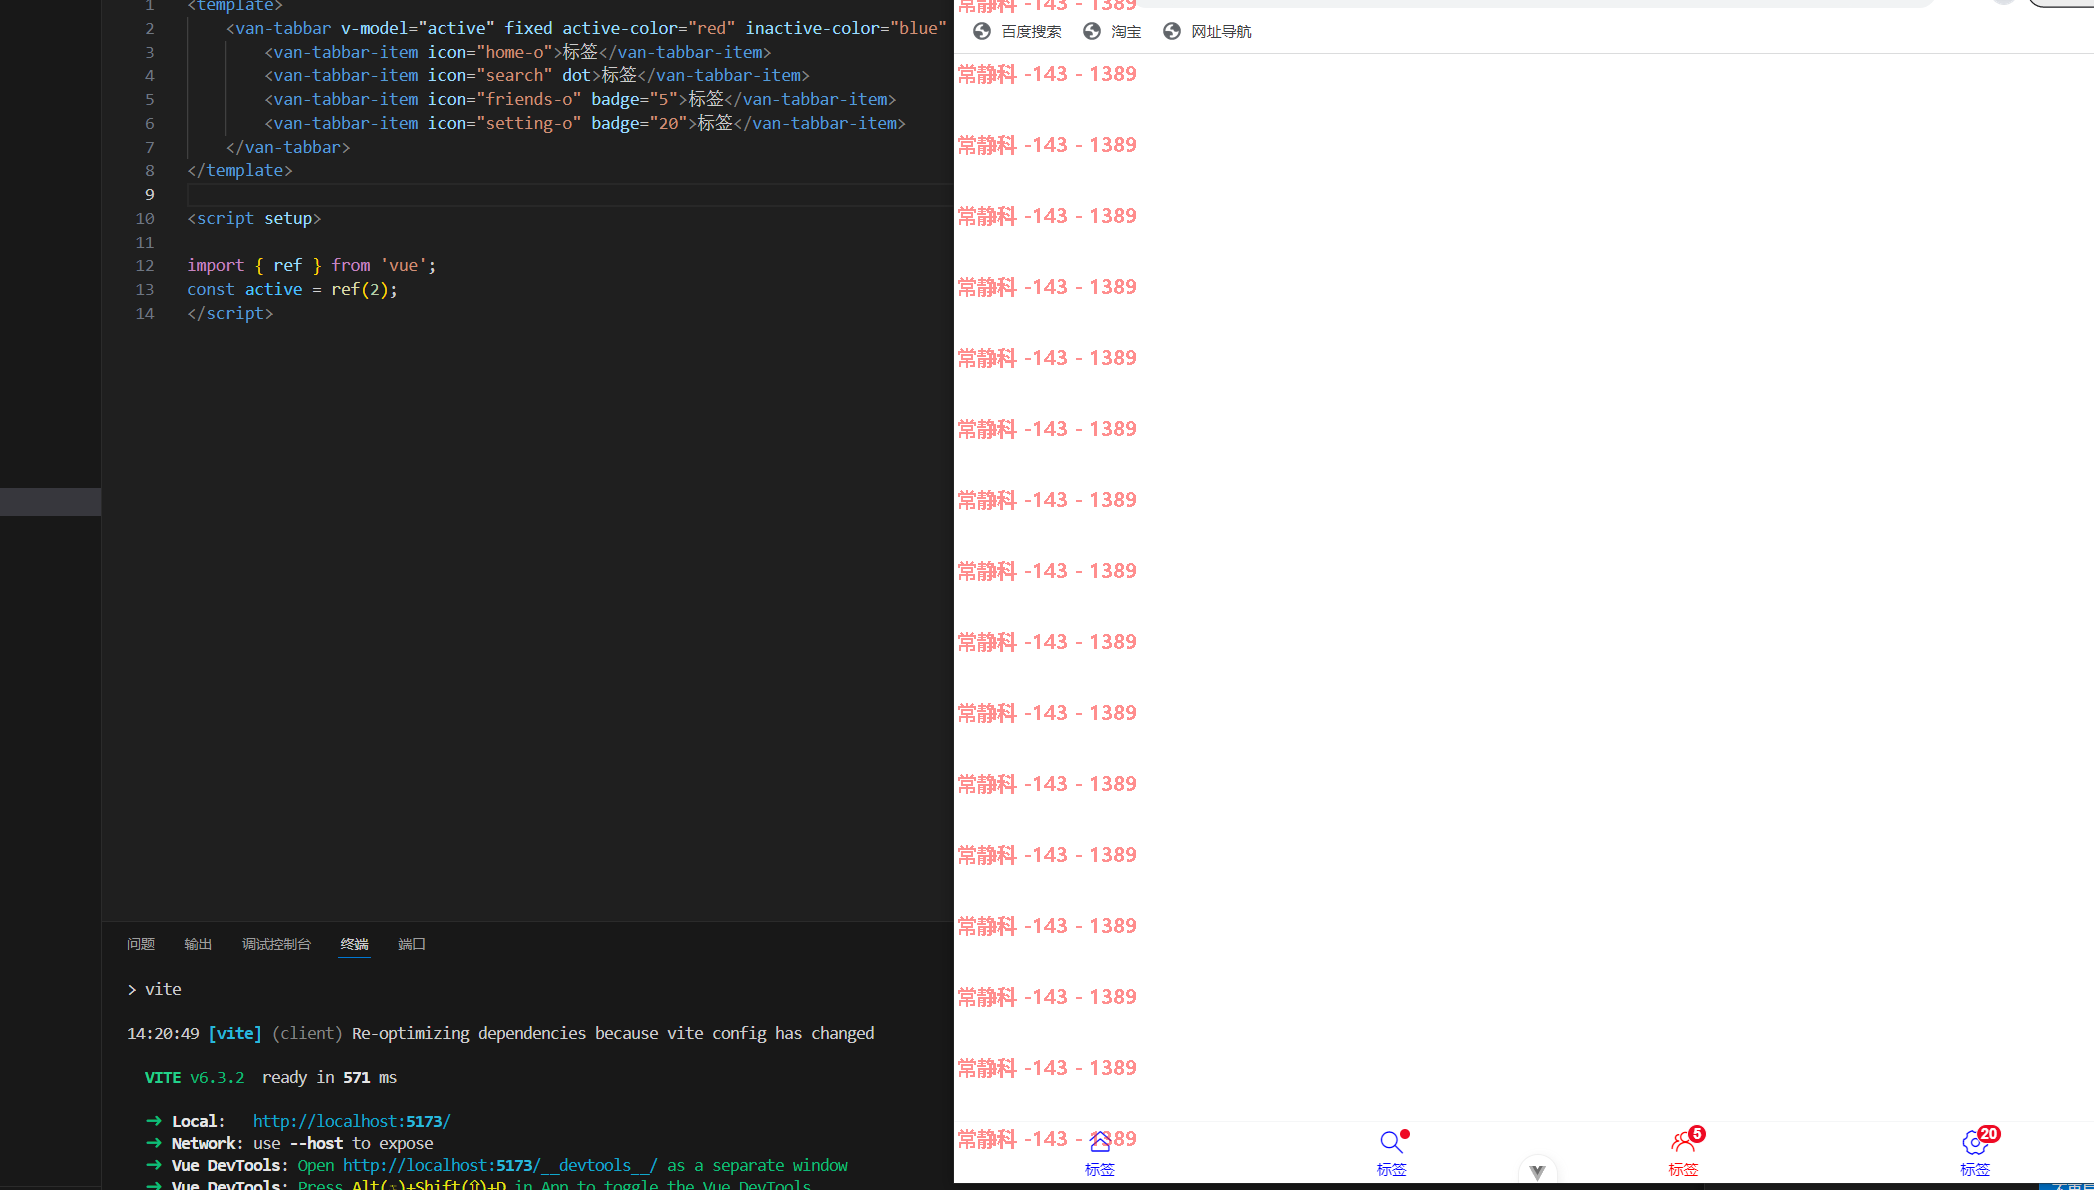This screenshot has width=2094, height=1190.
Task: Click the 'fixed' attribute on van-tabbar
Action: point(528,28)
